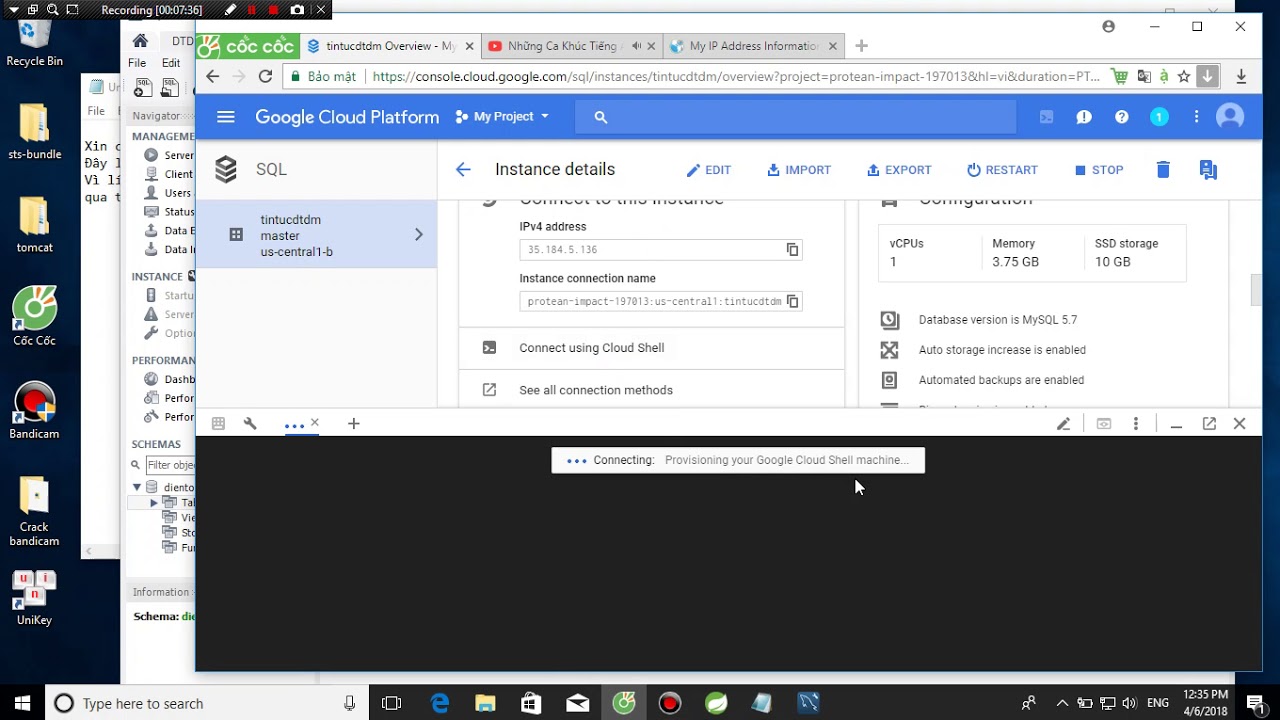Click the Workbench home tab icon
The image size is (1280, 720).
pyautogui.click(x=140, y=41)
